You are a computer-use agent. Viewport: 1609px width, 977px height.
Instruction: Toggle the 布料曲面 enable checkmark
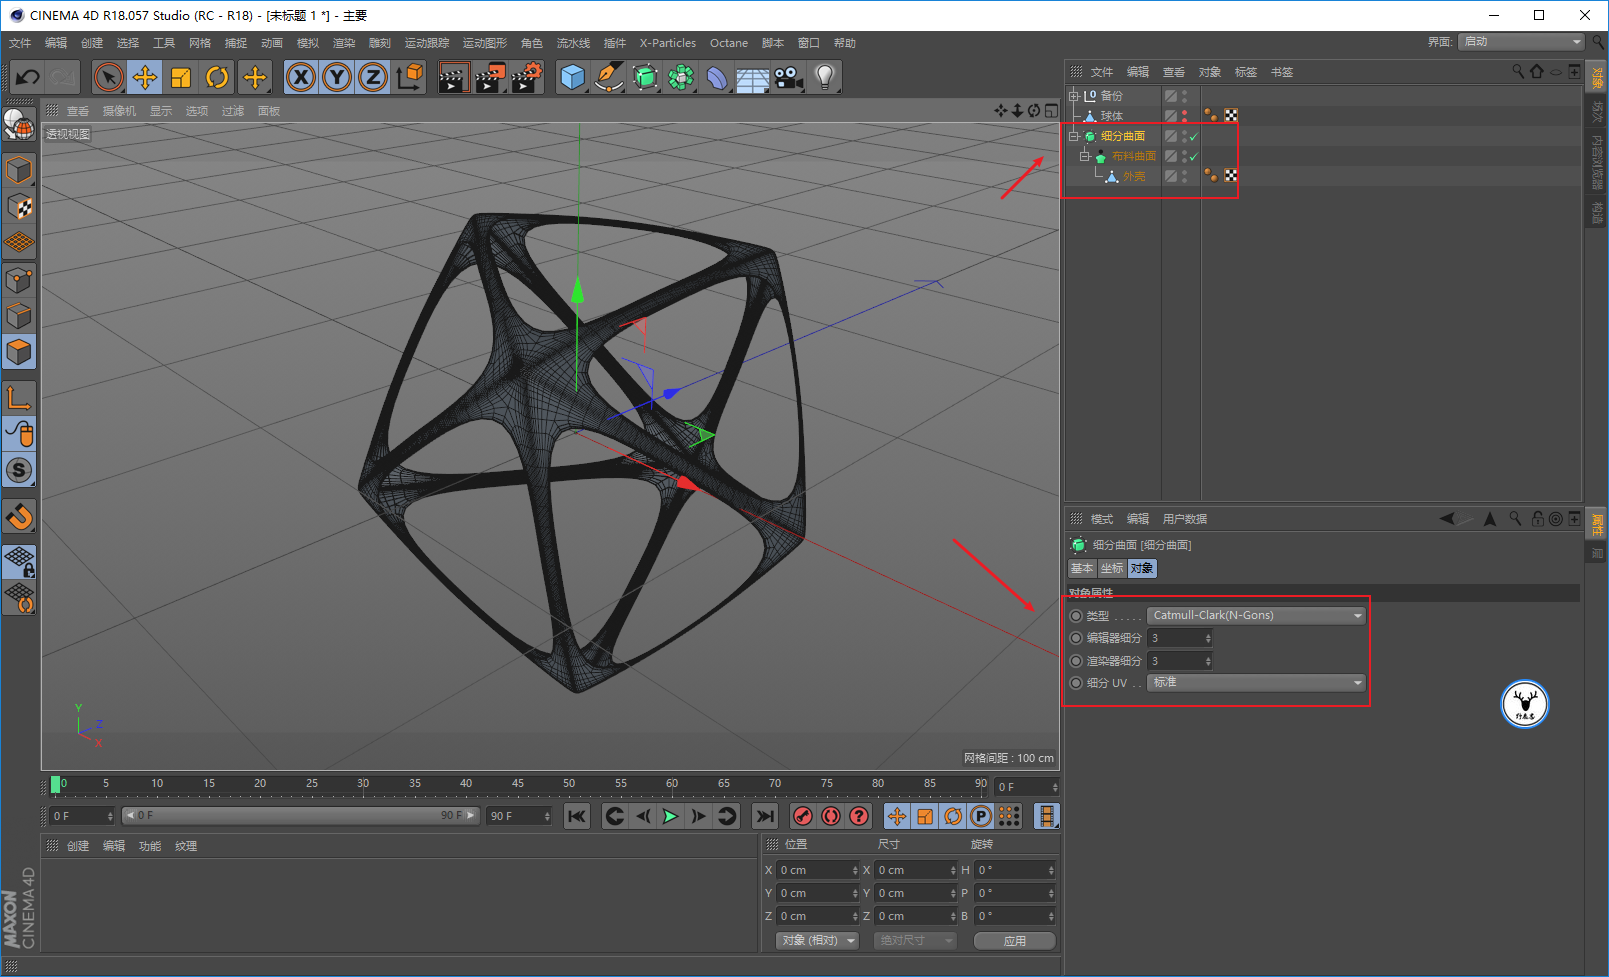point(1194,156)
